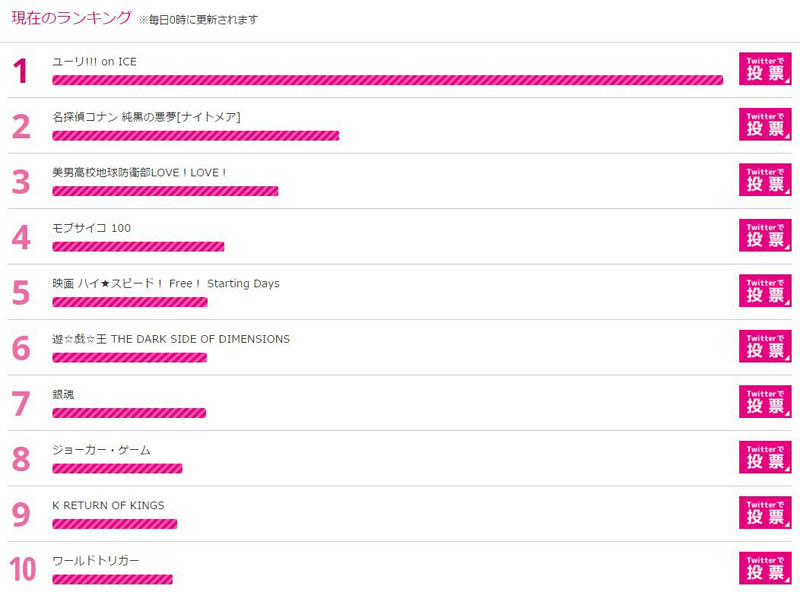Vote on Twitter for 銀魂
Viewport: 800px width, 592px height.
[765, 402]
